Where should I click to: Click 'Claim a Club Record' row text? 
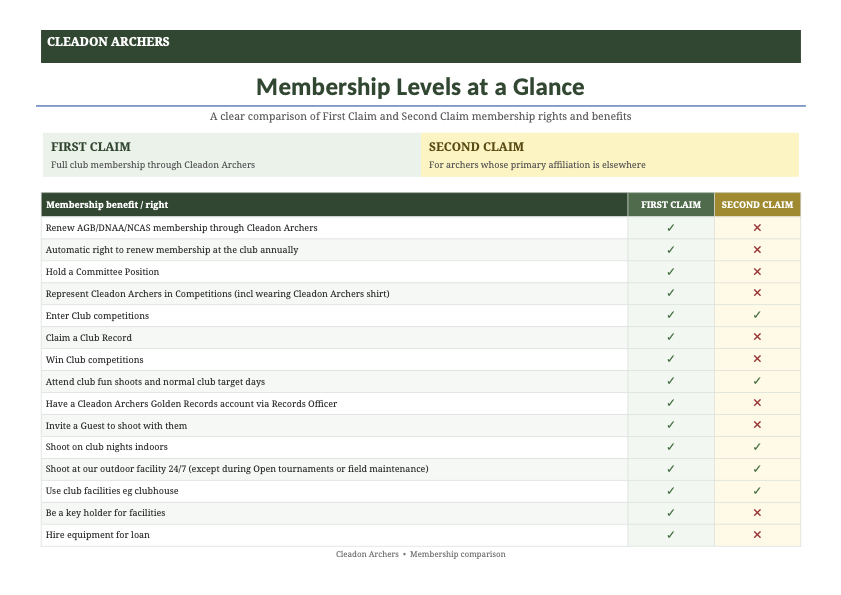88,337
